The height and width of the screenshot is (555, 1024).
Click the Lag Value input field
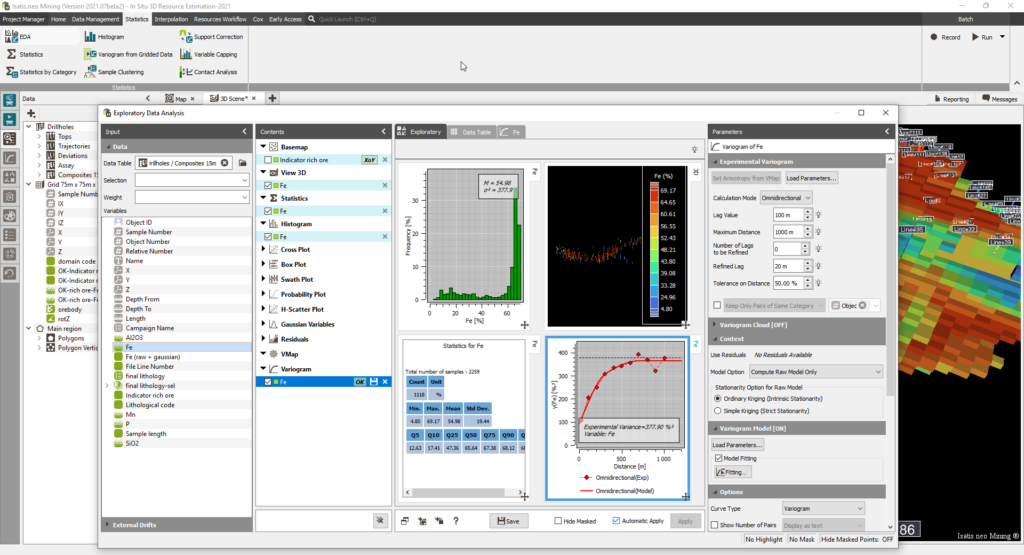[788, 215]
